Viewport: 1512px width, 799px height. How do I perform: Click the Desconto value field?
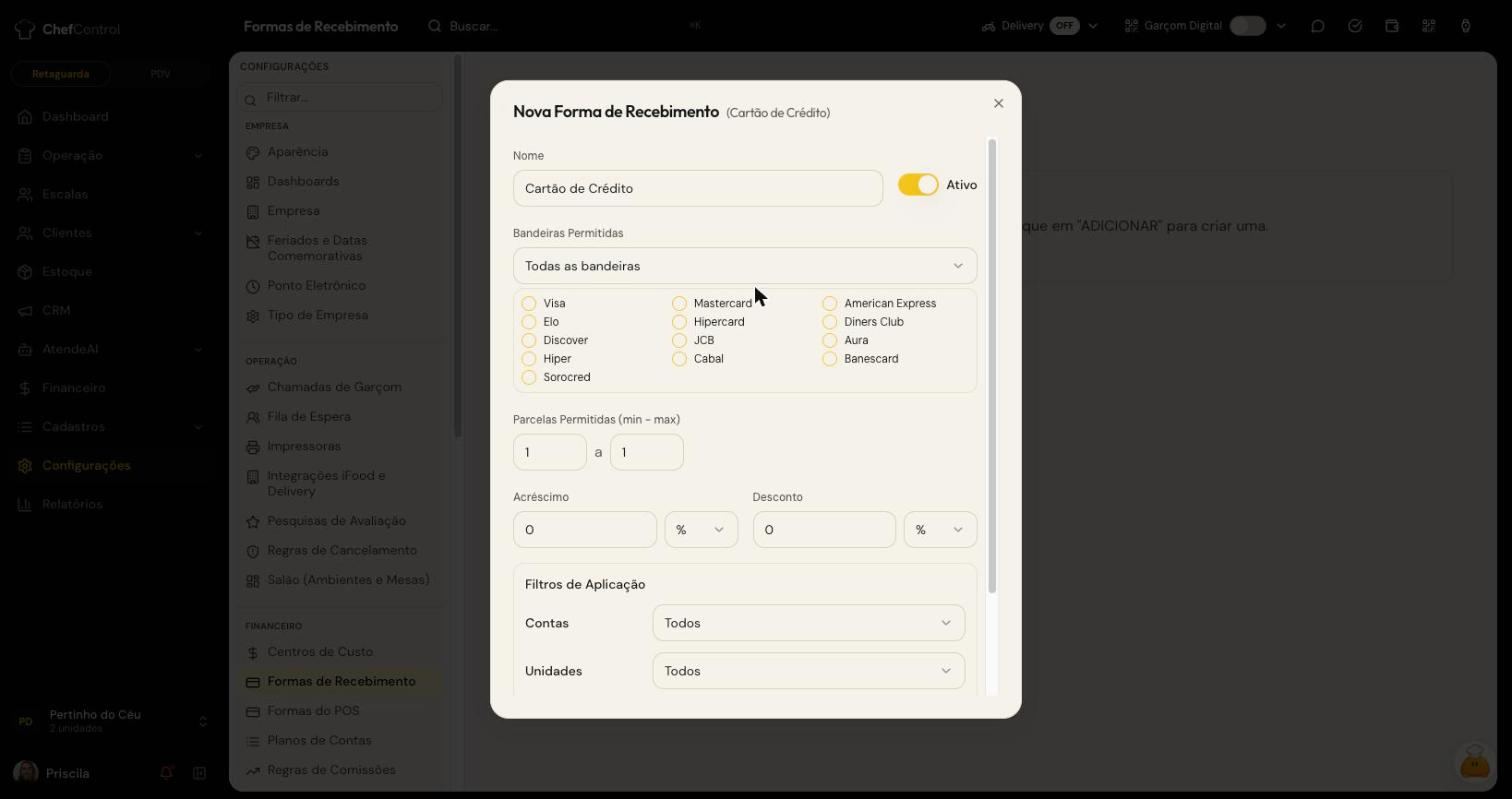pos(824,530)
